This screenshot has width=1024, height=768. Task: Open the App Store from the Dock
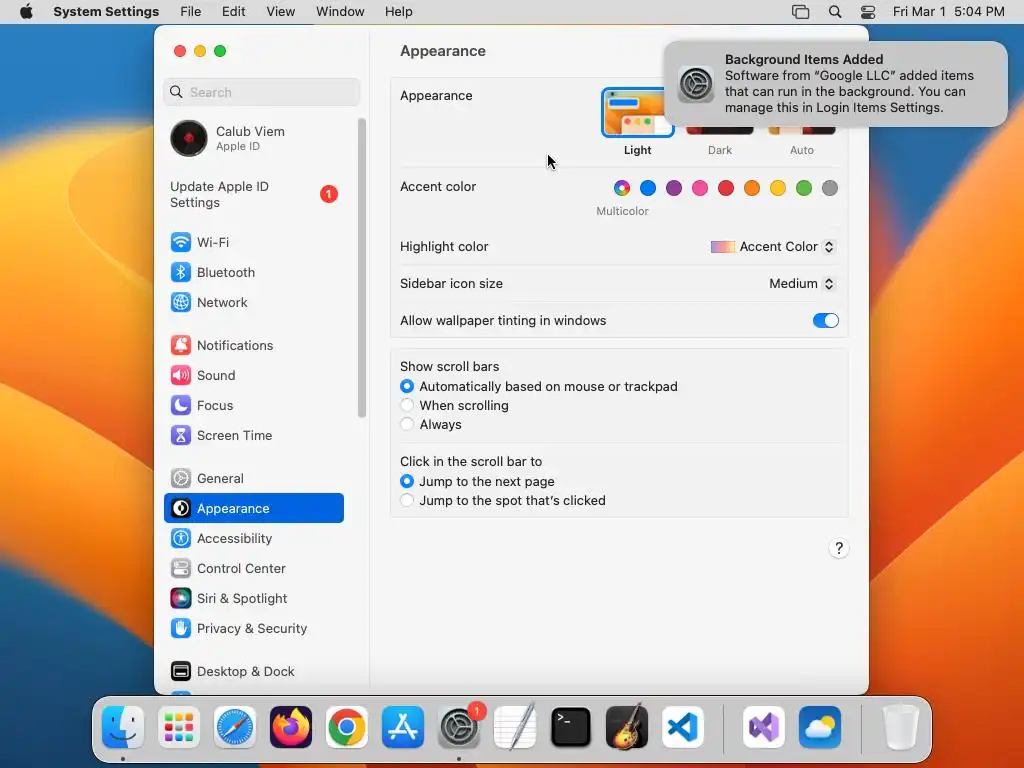click(403, 727)
